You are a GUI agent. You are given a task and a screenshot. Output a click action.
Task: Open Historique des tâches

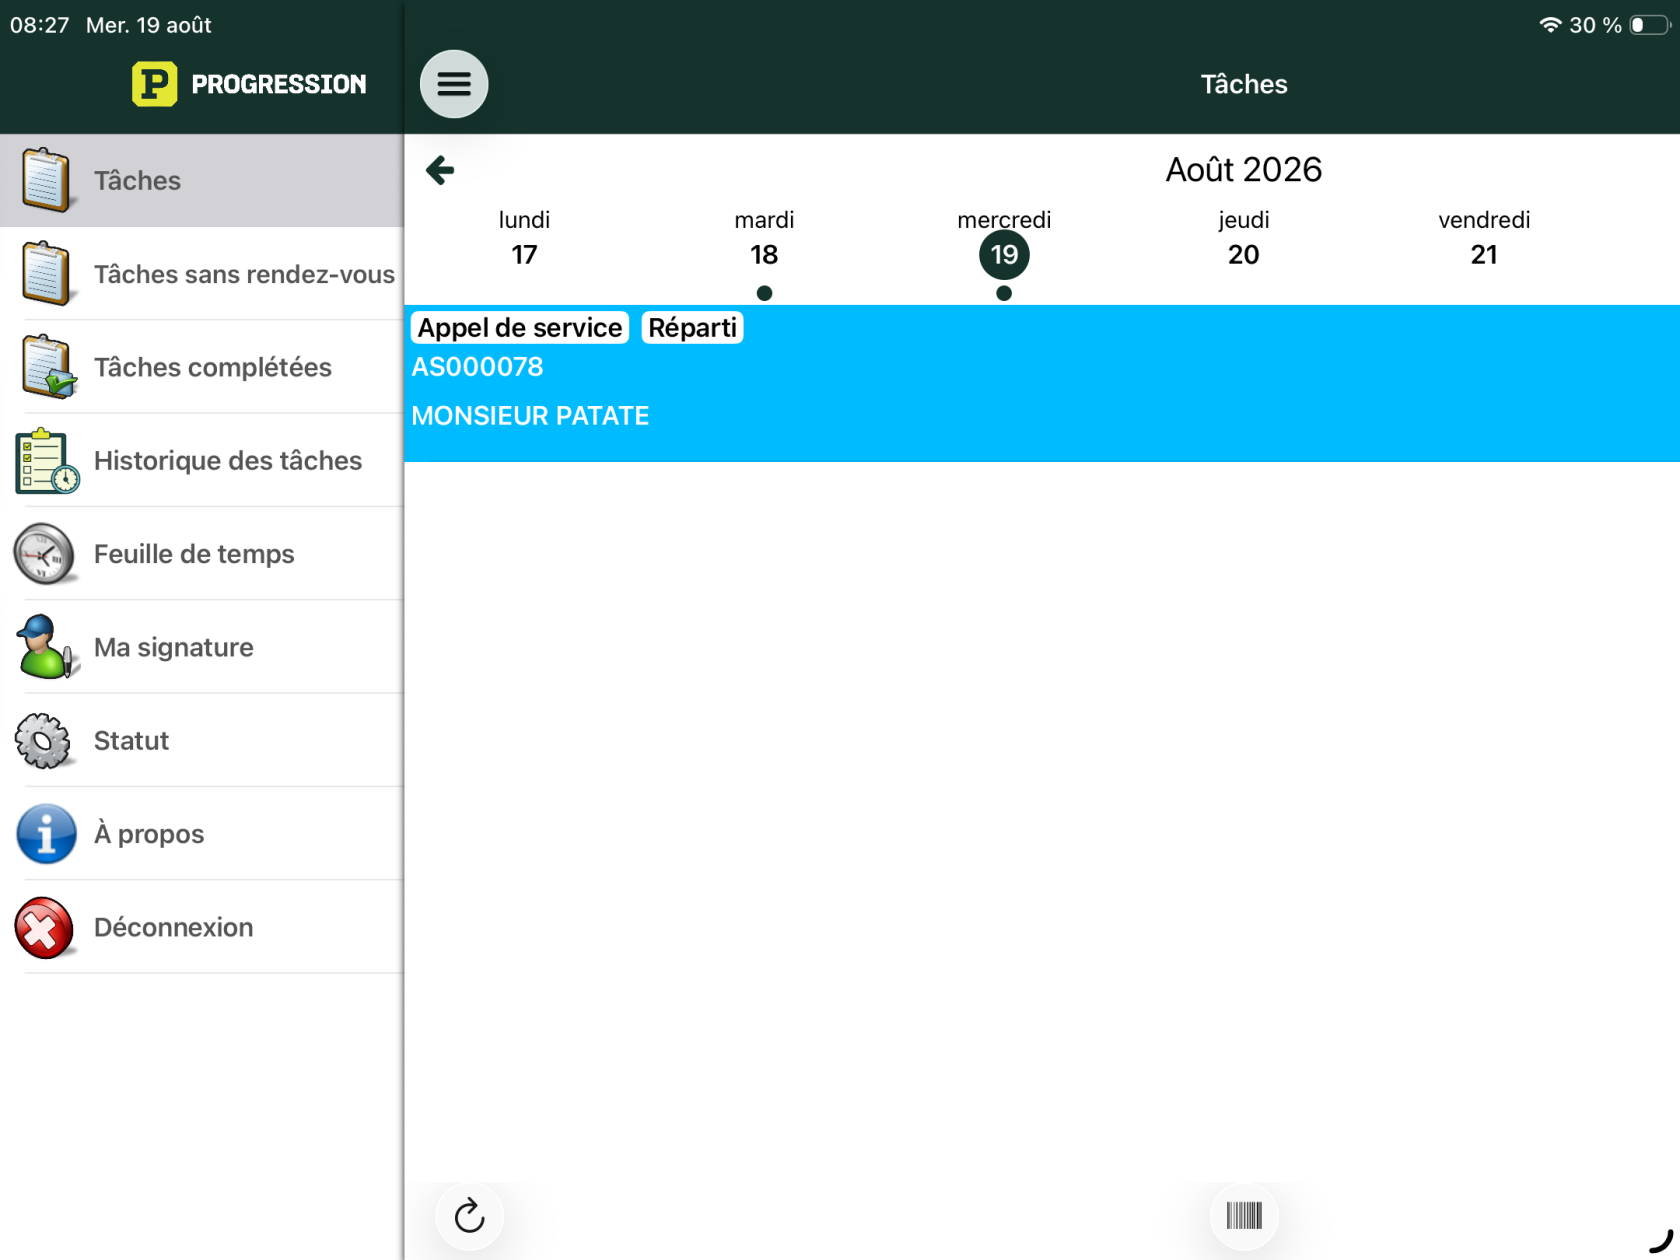point(202,460)
